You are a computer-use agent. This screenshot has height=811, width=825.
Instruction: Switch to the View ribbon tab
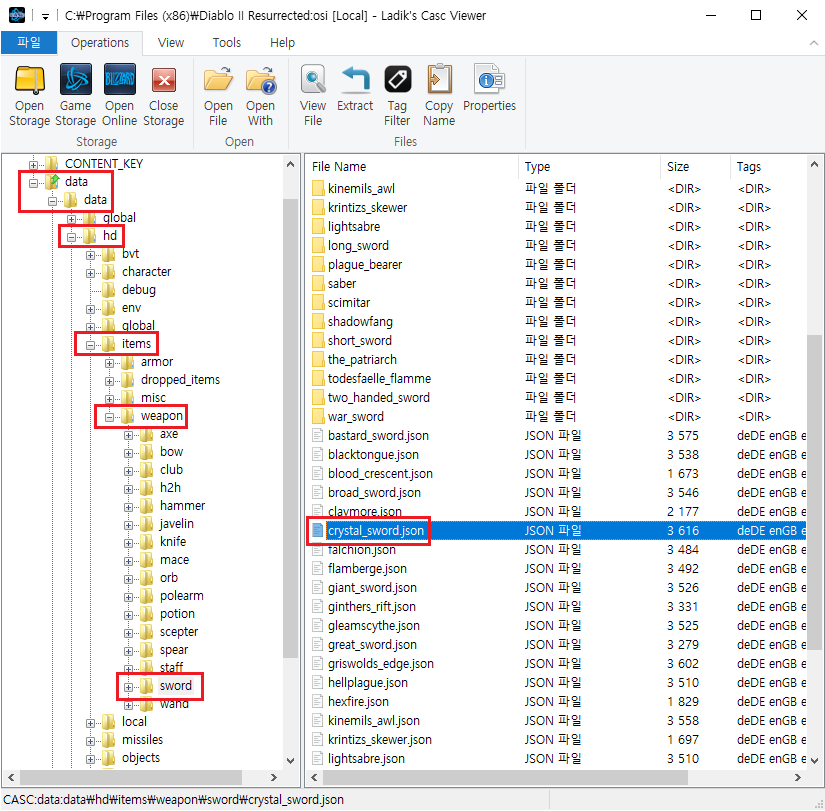tap(171, 43)
